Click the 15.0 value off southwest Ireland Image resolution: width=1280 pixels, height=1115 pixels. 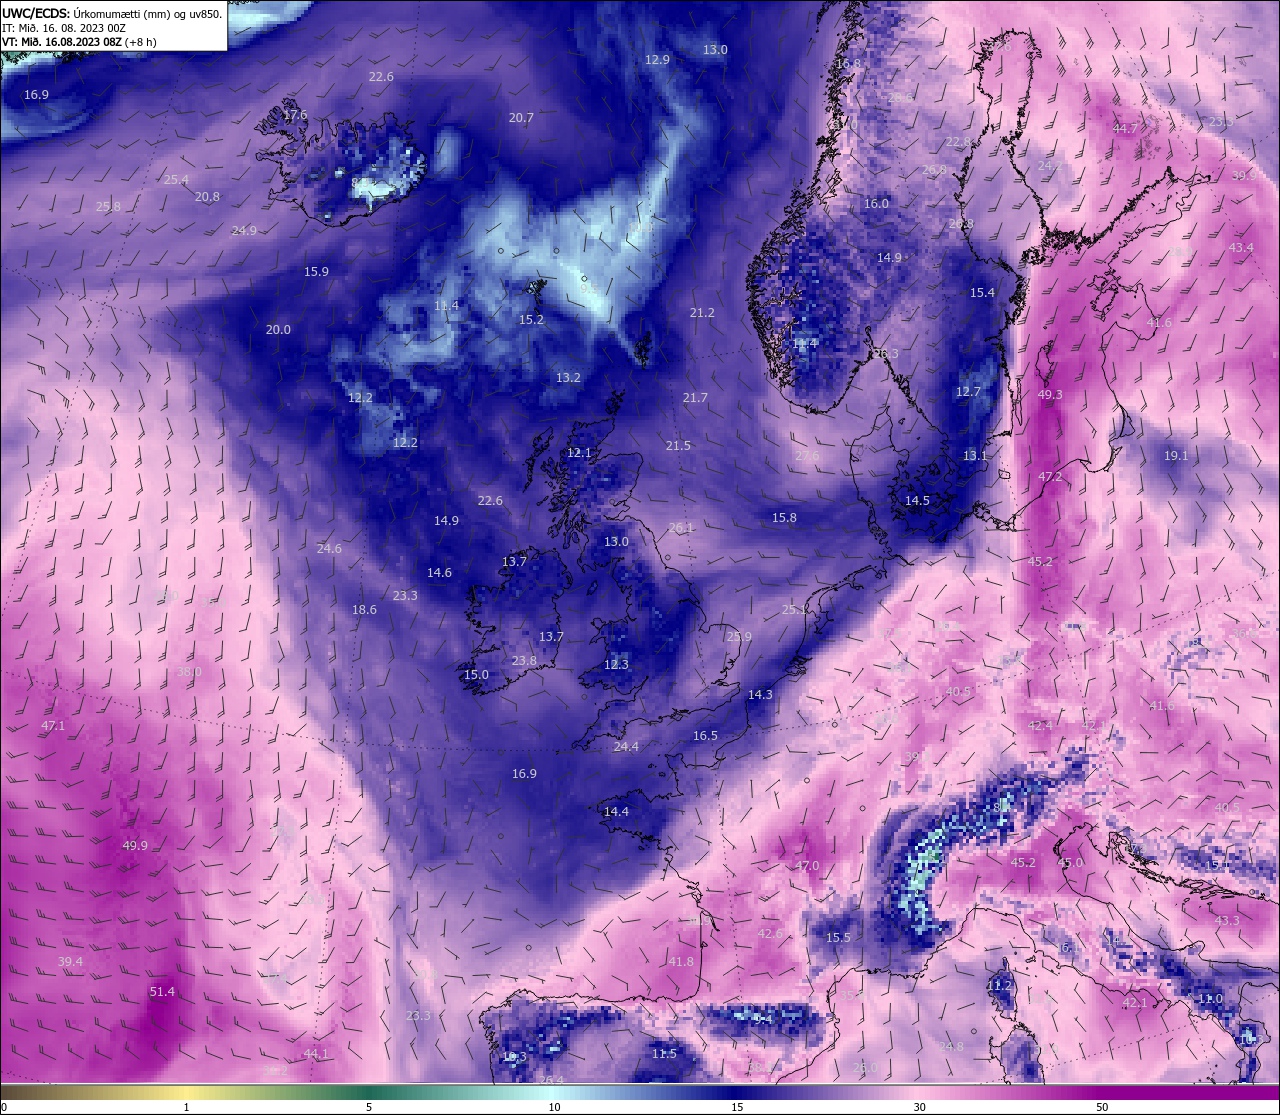point(476,675)
